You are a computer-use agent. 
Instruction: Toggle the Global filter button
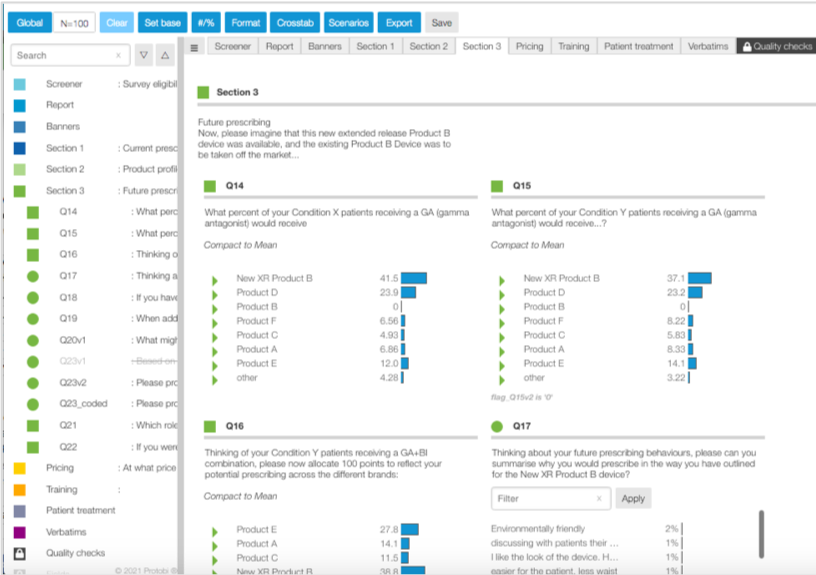pos(30,22)
